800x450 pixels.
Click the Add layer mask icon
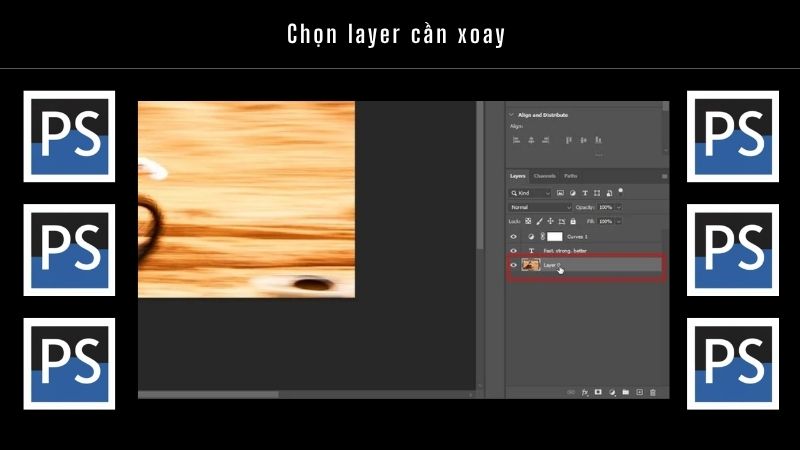598,392
